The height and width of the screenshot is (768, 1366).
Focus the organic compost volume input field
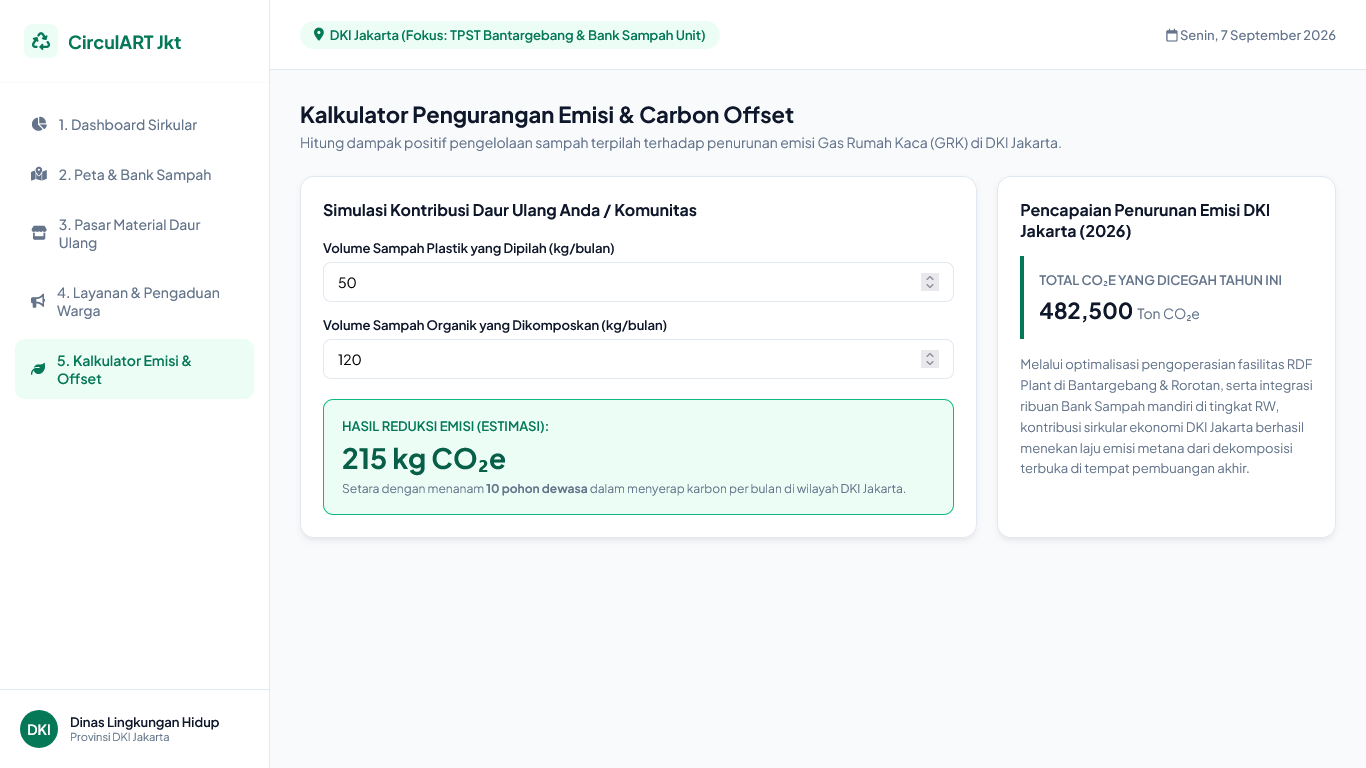pyautogui.click(x=638, y=359)
